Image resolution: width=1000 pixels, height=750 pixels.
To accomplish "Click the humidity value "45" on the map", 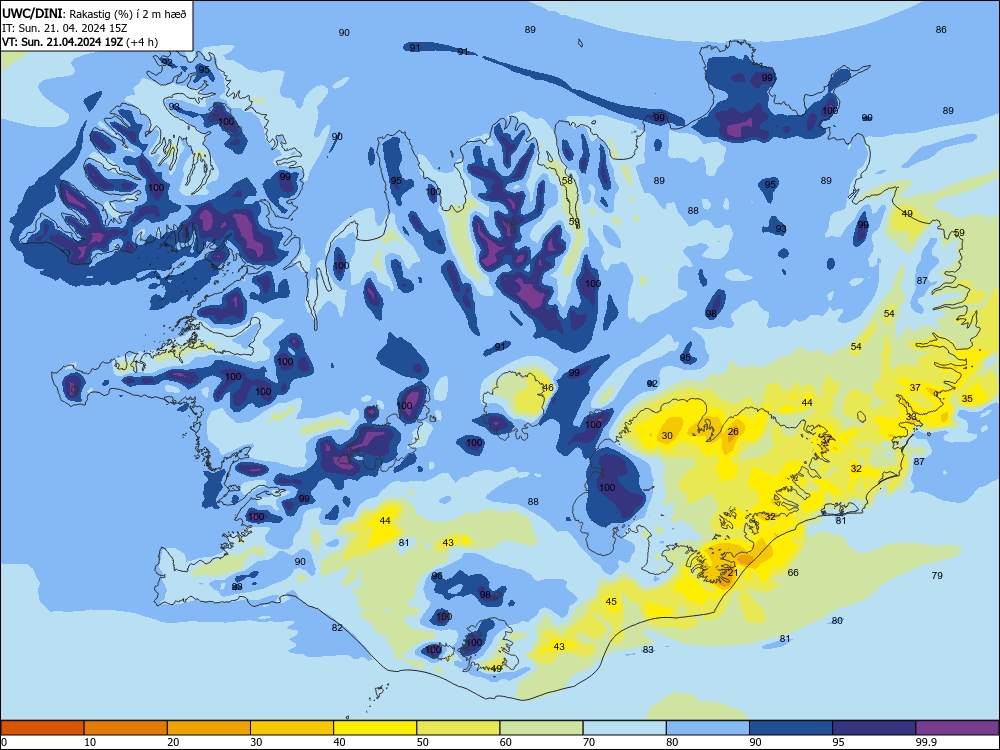I will [611, 602].
